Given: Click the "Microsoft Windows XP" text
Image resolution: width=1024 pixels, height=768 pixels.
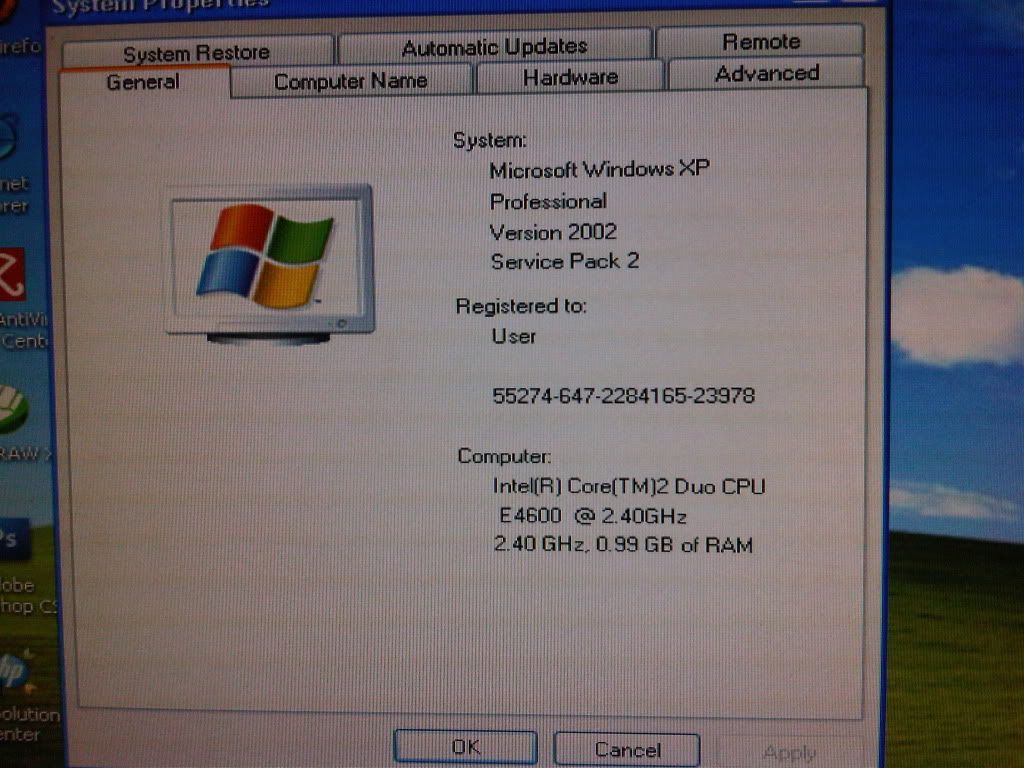Looking at the screenshot, I should [x=599, y=169].
